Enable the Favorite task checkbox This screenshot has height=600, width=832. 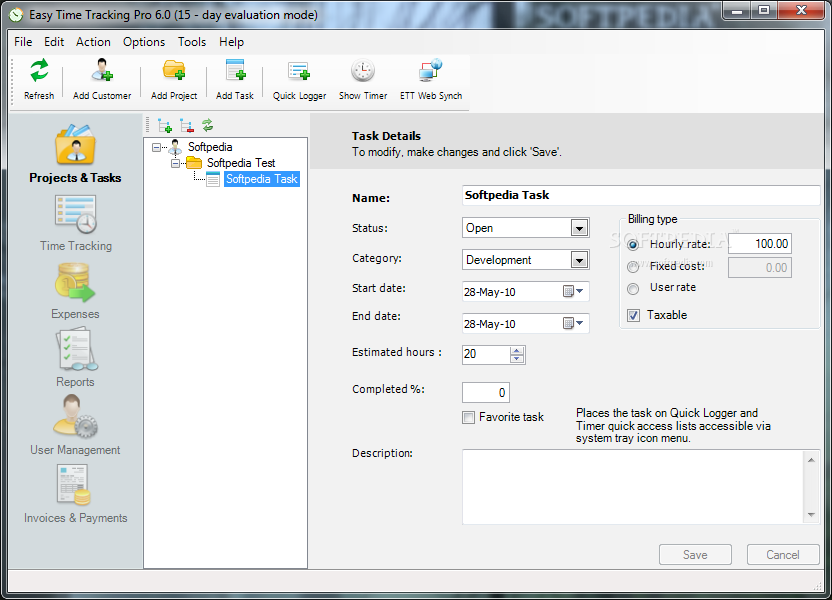[x=469, y=418]
